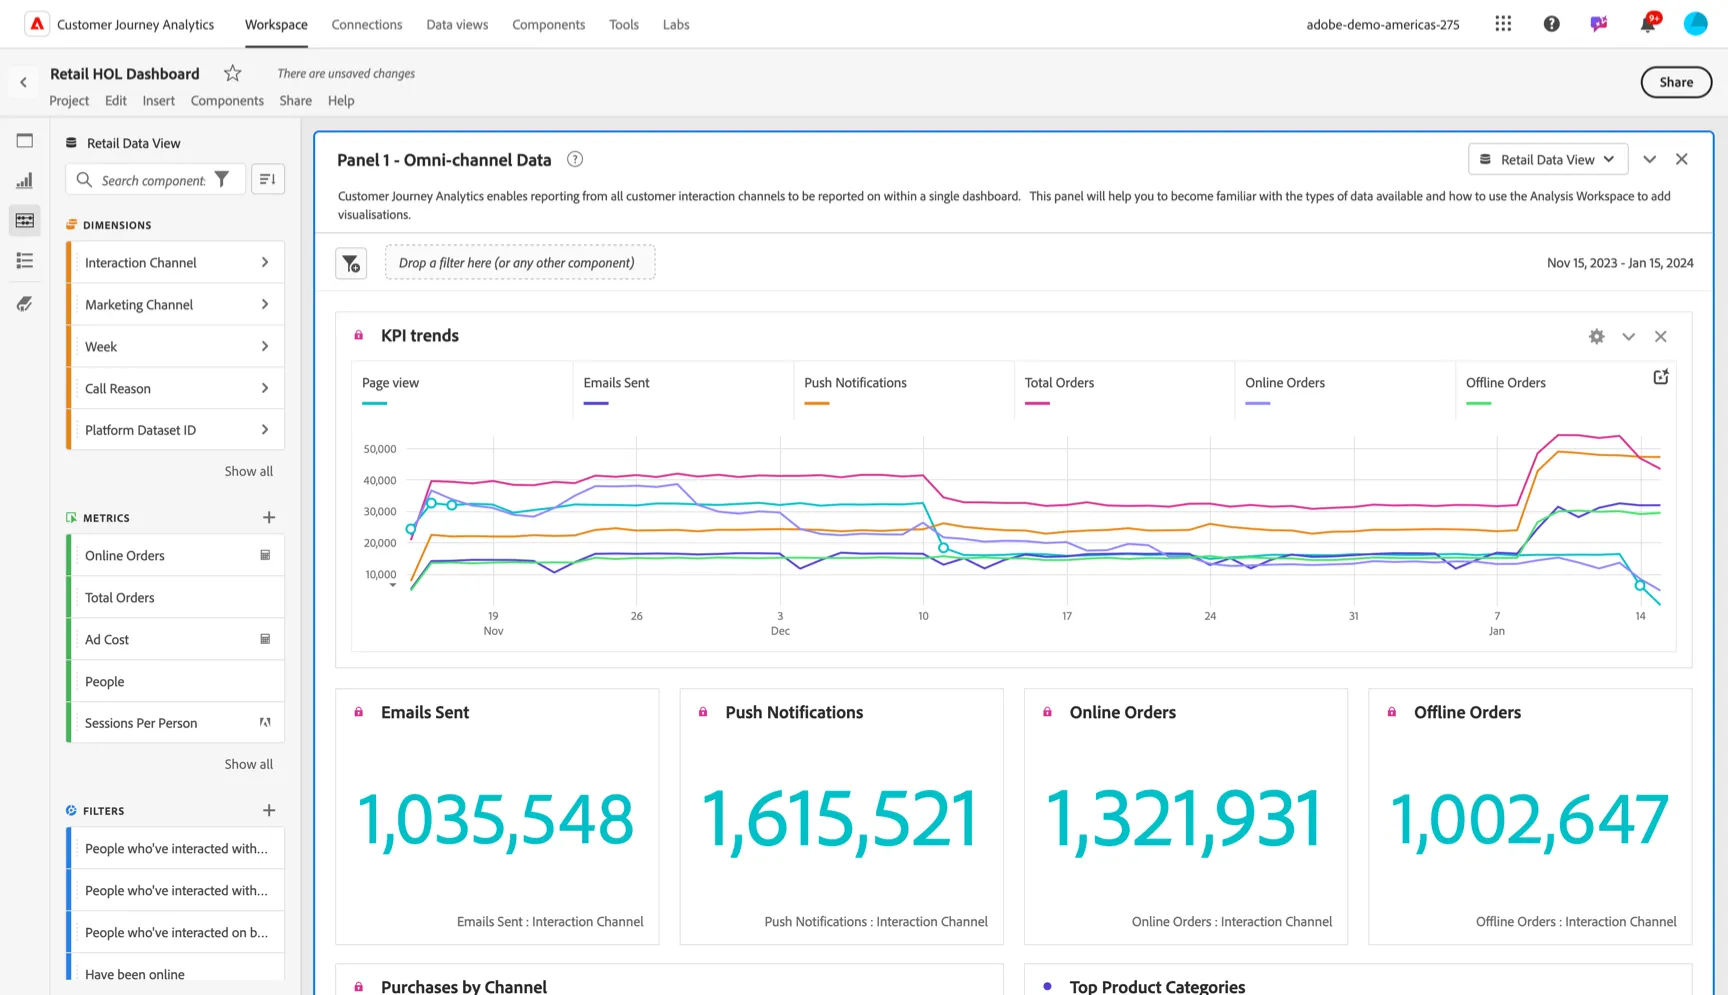Toggle the Page view legend series
This screenshot has height=995, width=1728.
390,383
